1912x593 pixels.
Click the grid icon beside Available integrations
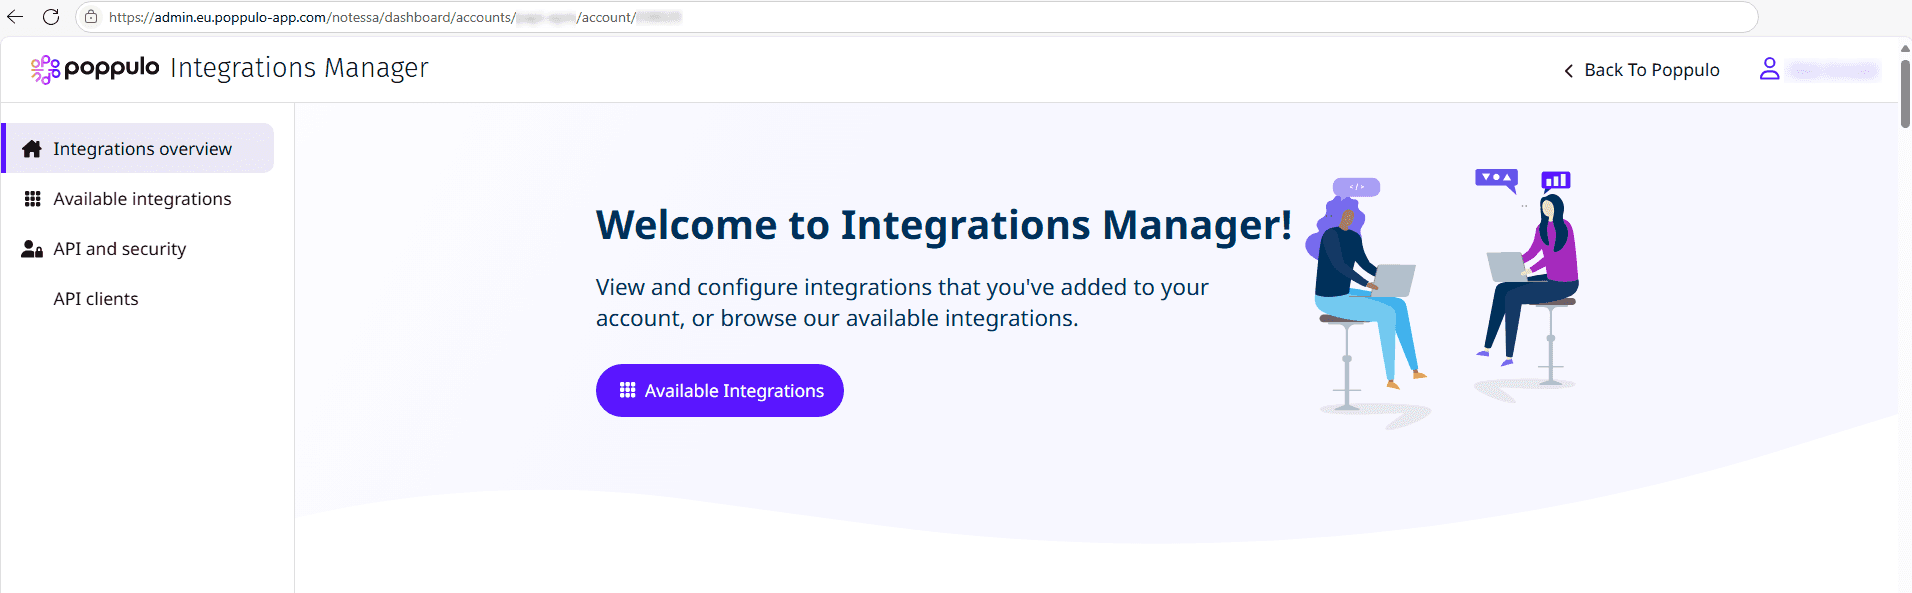point(32,199)
